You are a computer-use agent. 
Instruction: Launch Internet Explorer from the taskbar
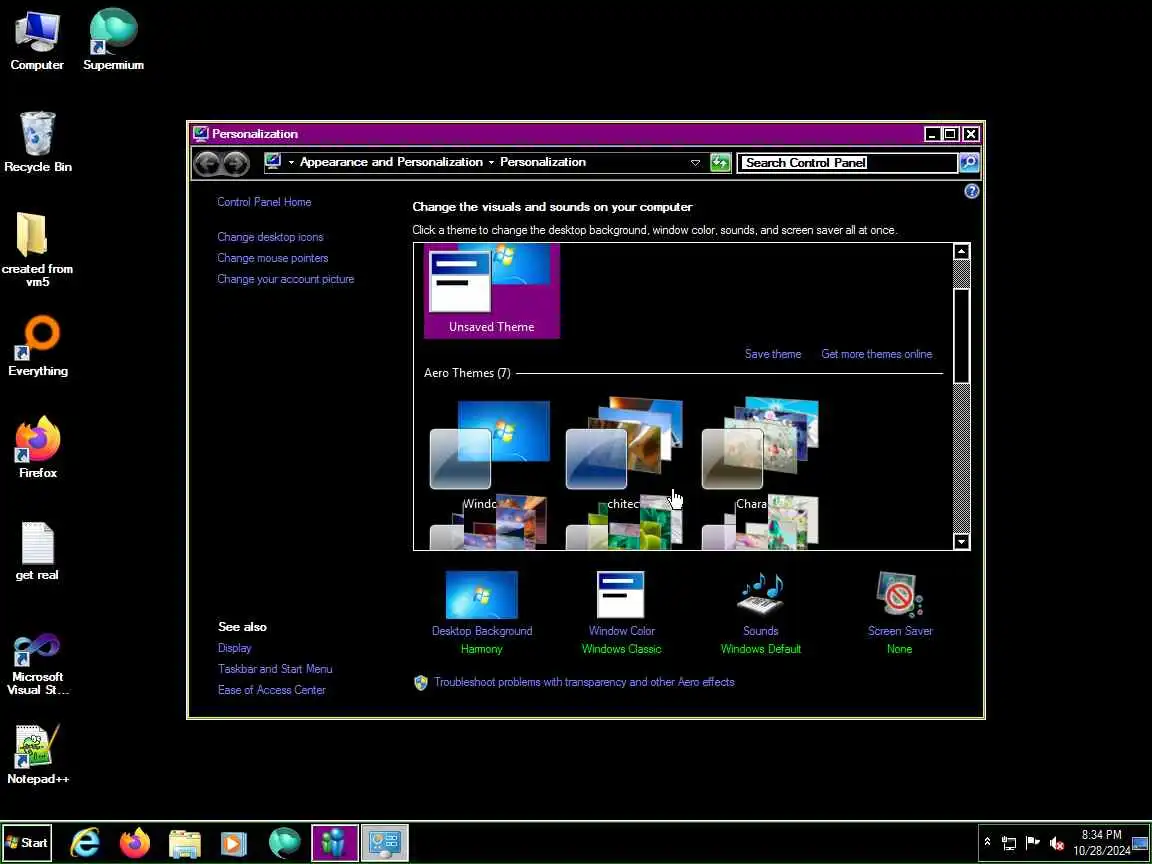tap(84, 843)
